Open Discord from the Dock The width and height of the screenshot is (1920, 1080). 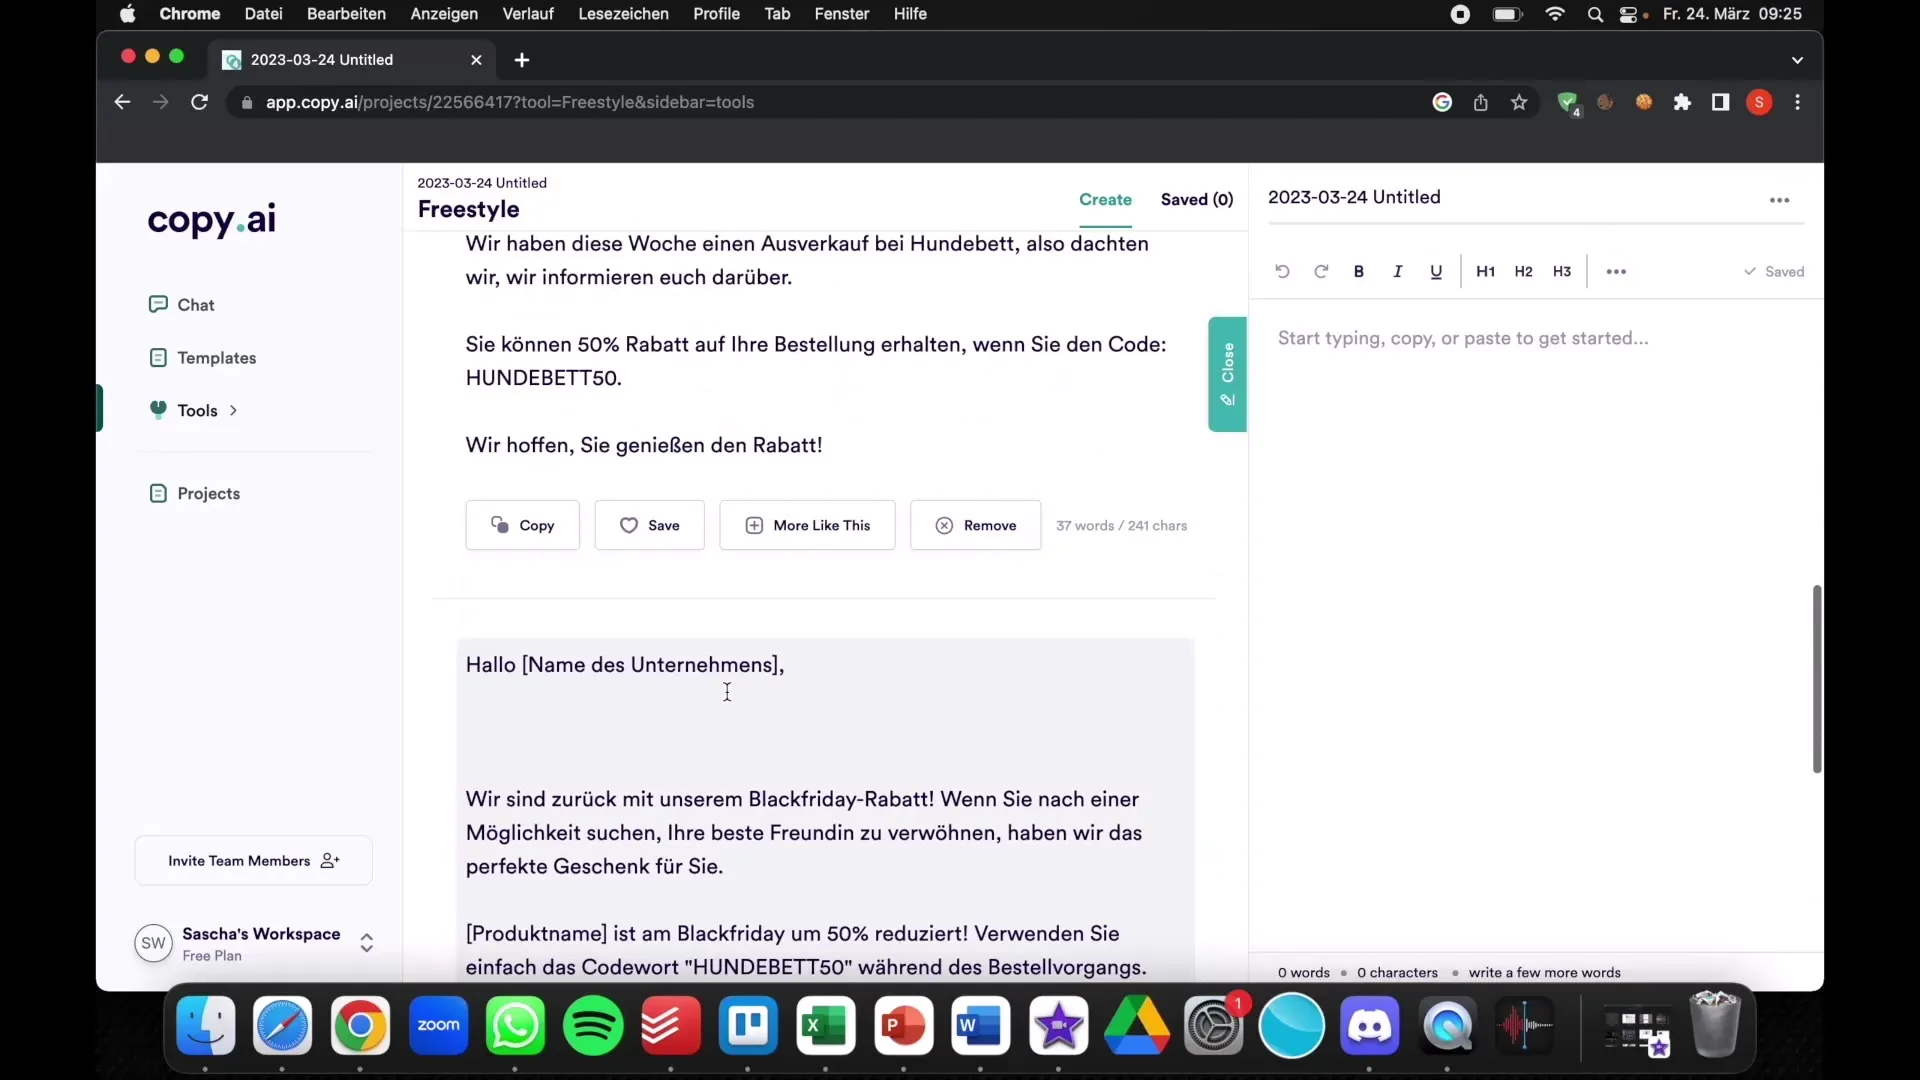(1369, 1026)
